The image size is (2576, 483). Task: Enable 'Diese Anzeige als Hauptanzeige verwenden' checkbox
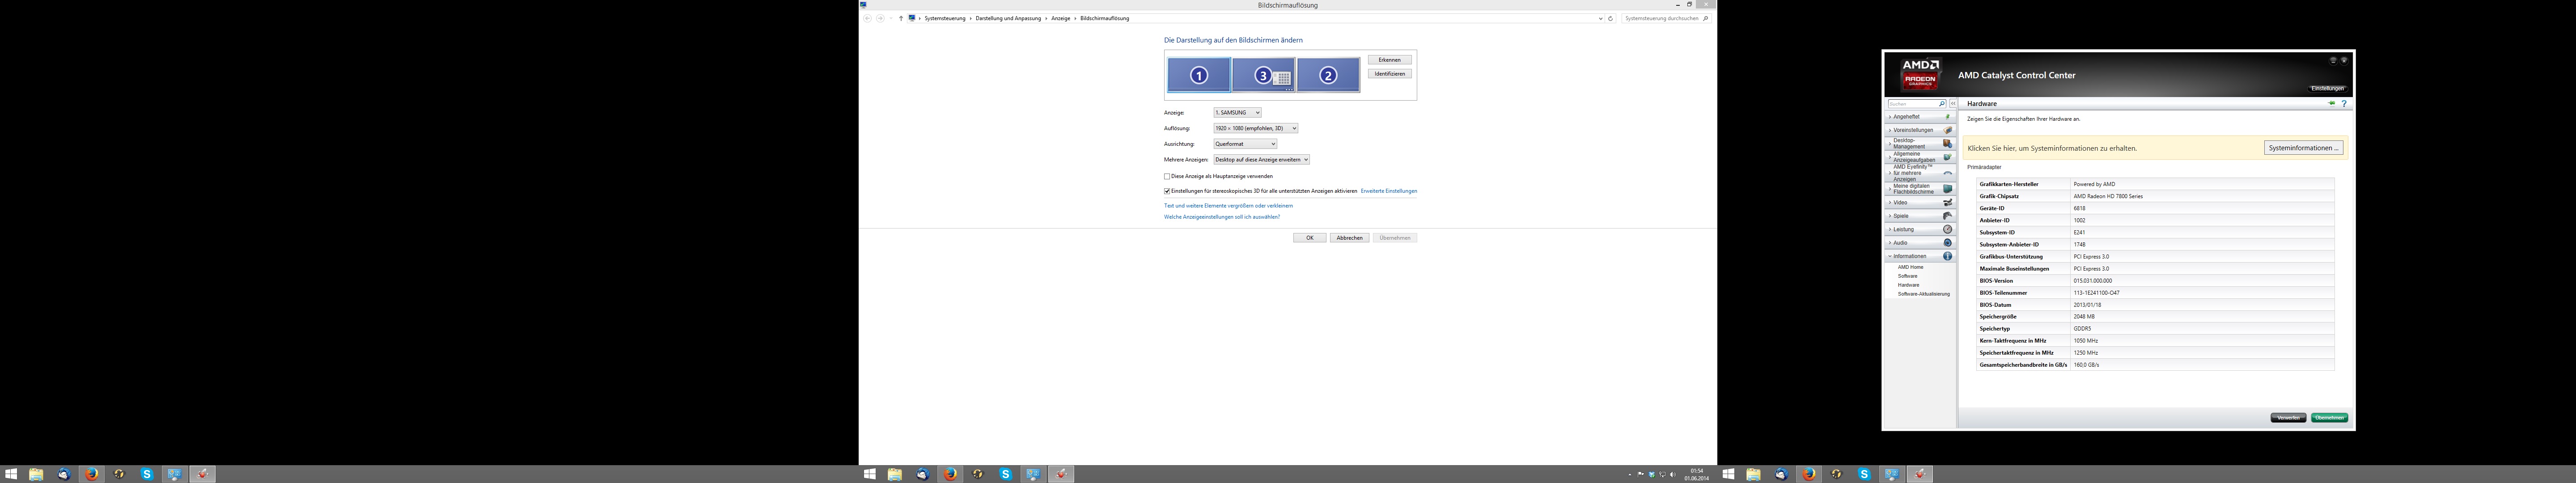(x=1167, y=176)
